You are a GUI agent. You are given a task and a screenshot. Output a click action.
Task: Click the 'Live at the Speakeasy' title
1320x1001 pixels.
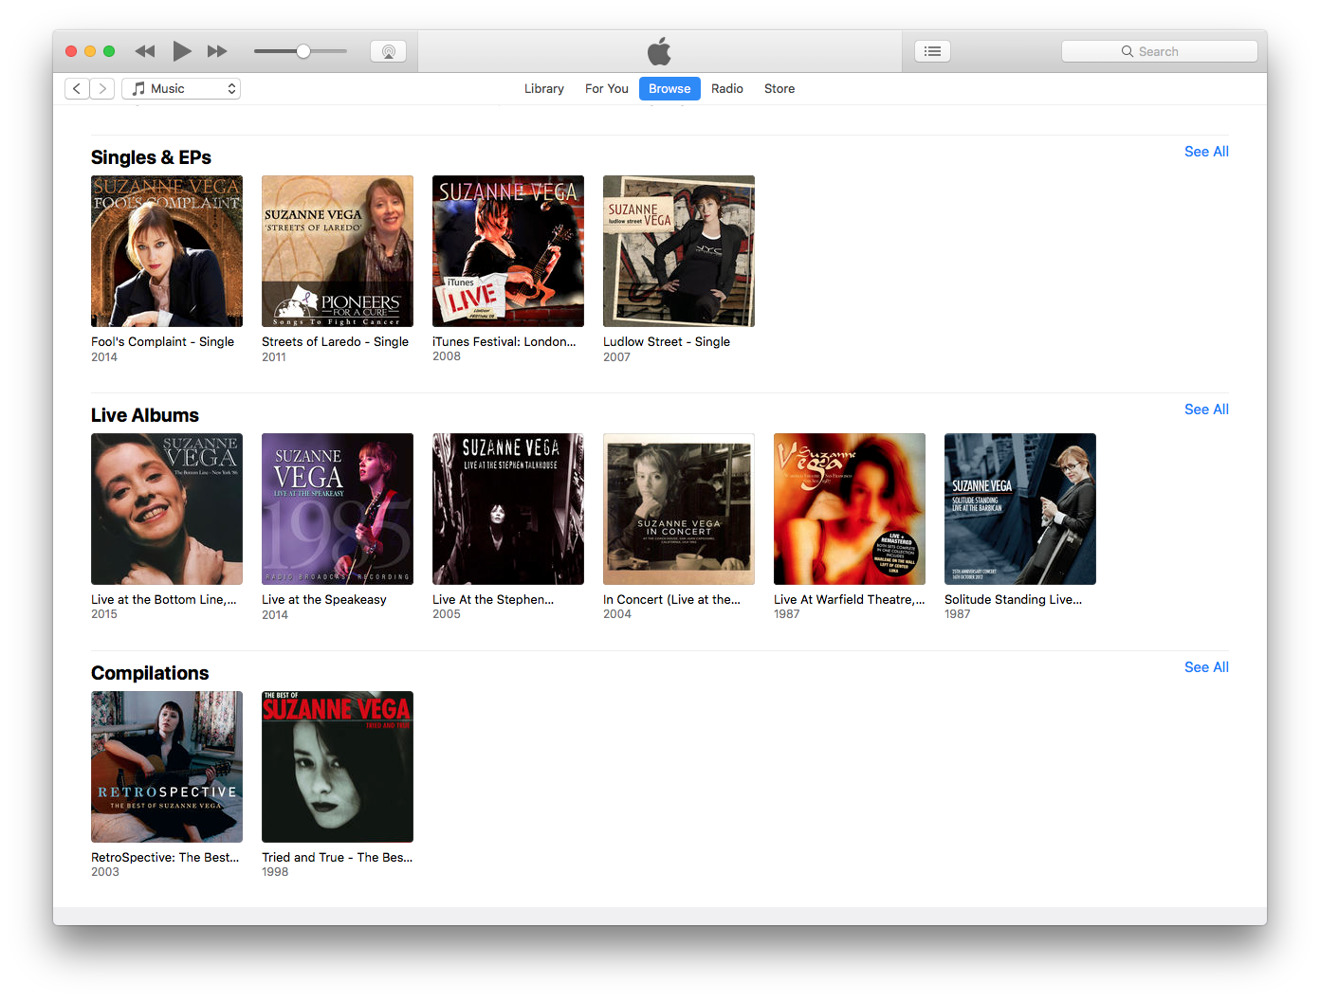(324, 600)
